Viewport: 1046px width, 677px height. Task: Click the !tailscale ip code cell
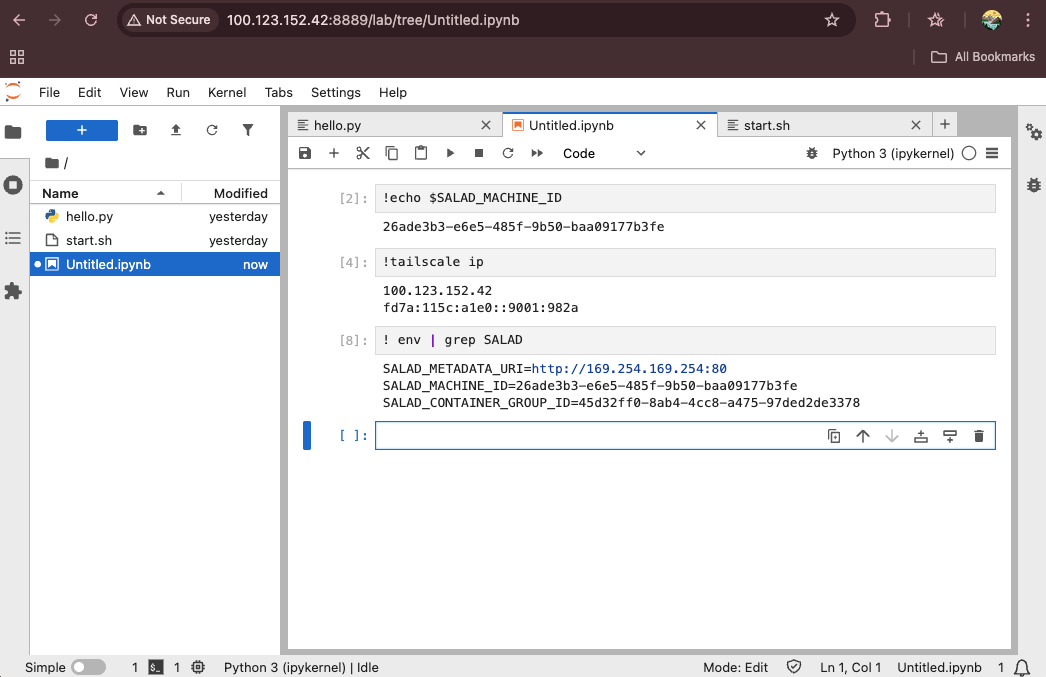coord(685,263)
